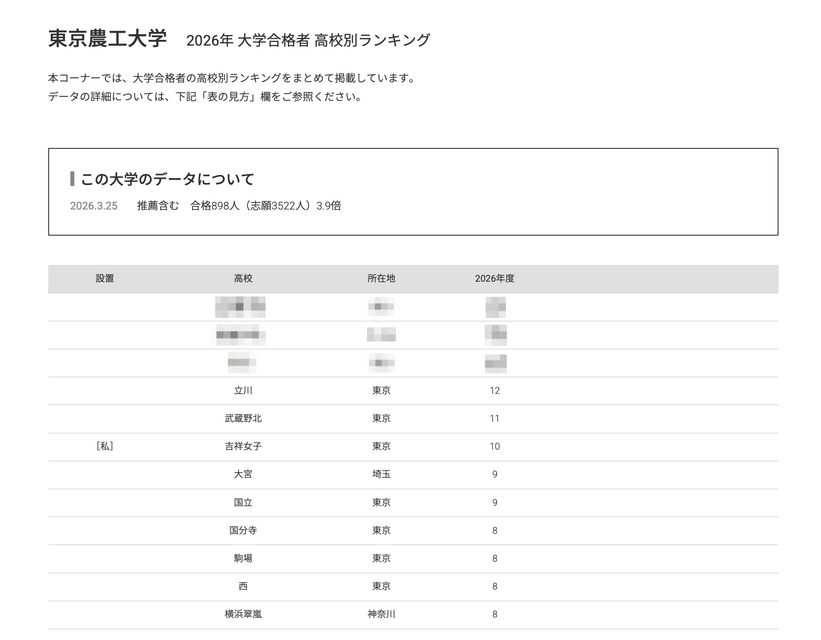Screen dimensions: 821x640
Task: Click the intro line starting with データの詳細については
Action: pyautogui.click(x=206, y=96)
